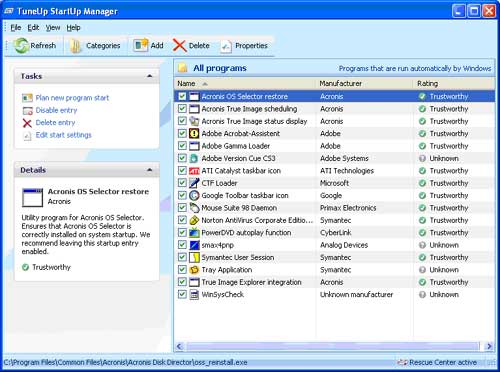Select the True Image Explorer integration row
This screenshot has width=500, height=372.
pyautogui.click(x=334, y=282)
